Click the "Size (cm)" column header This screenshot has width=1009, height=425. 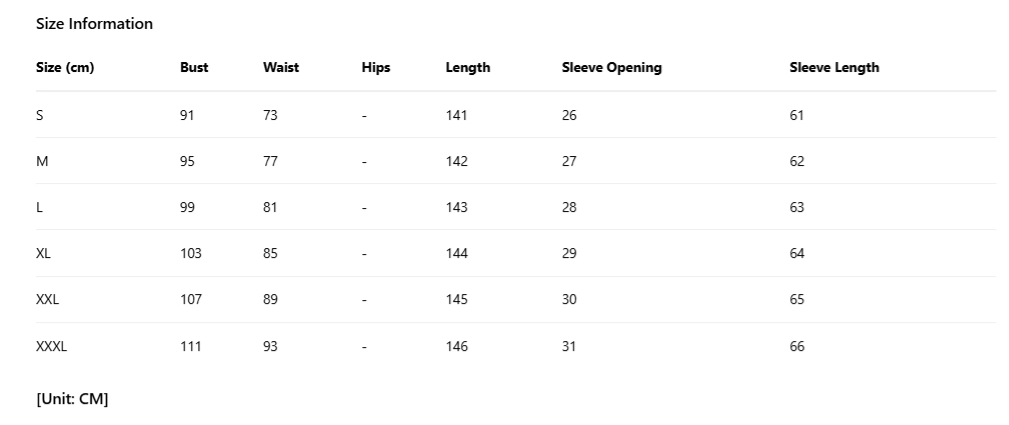(x=65, y=68)
